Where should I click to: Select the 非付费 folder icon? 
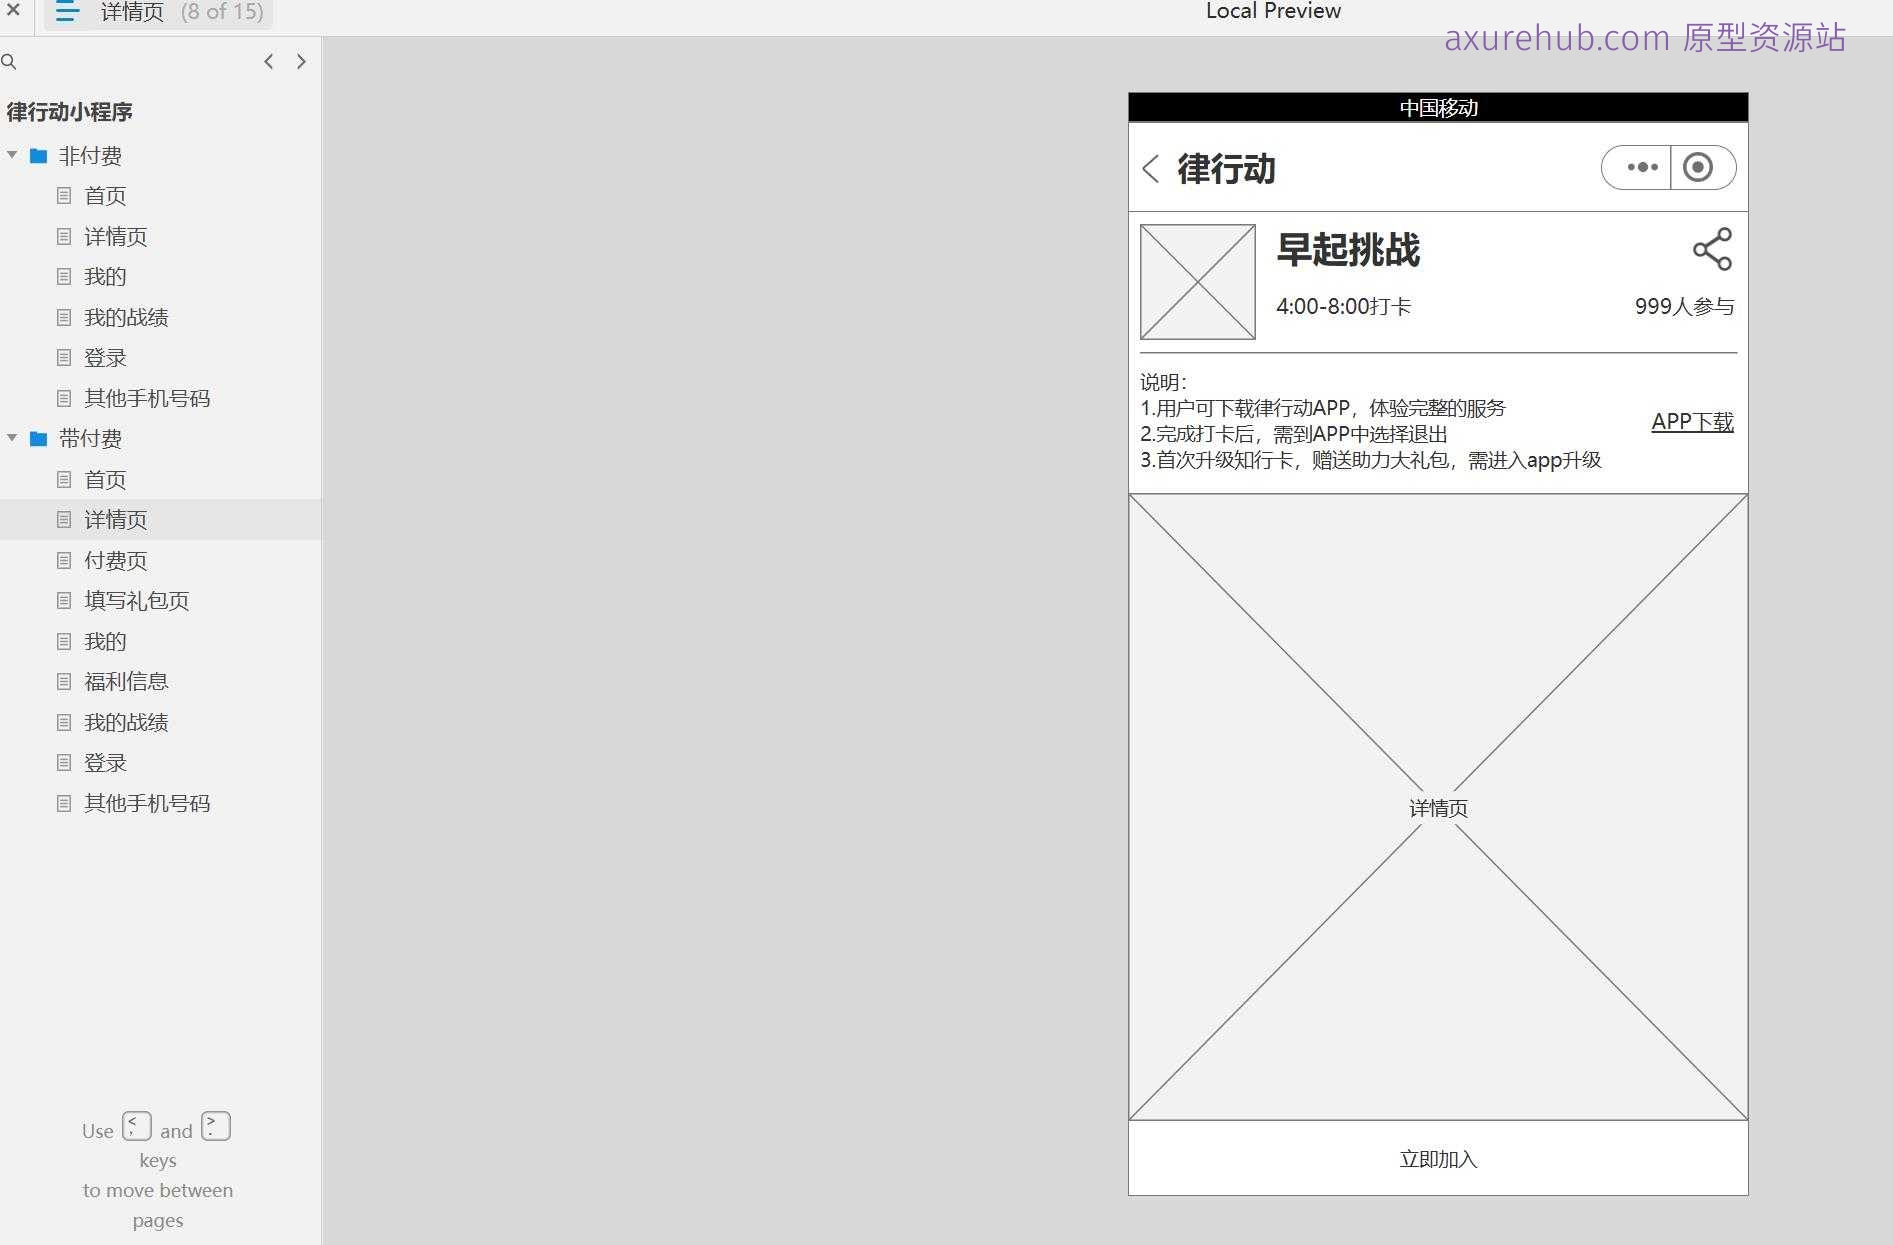tap(39, 156)
